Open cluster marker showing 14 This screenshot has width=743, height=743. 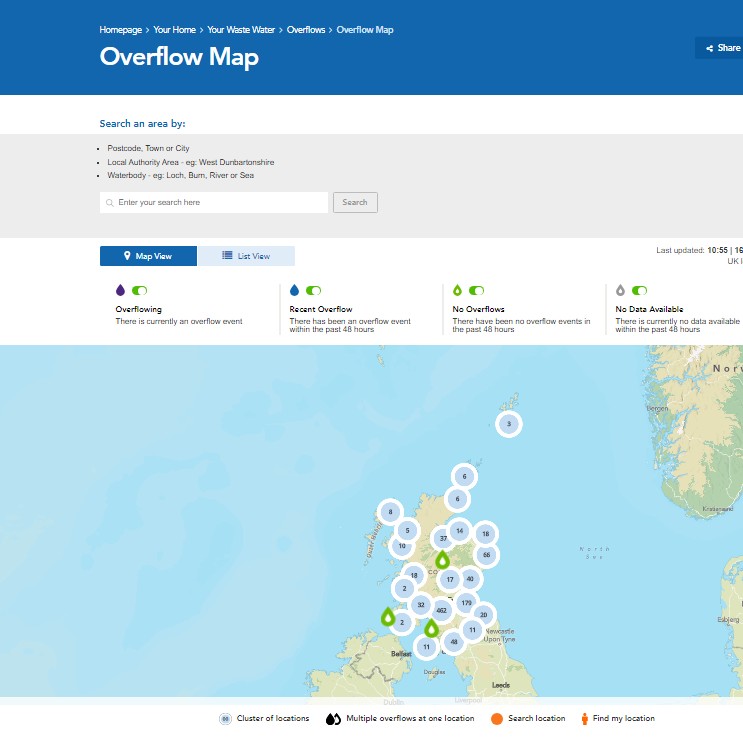pos(459,531)
